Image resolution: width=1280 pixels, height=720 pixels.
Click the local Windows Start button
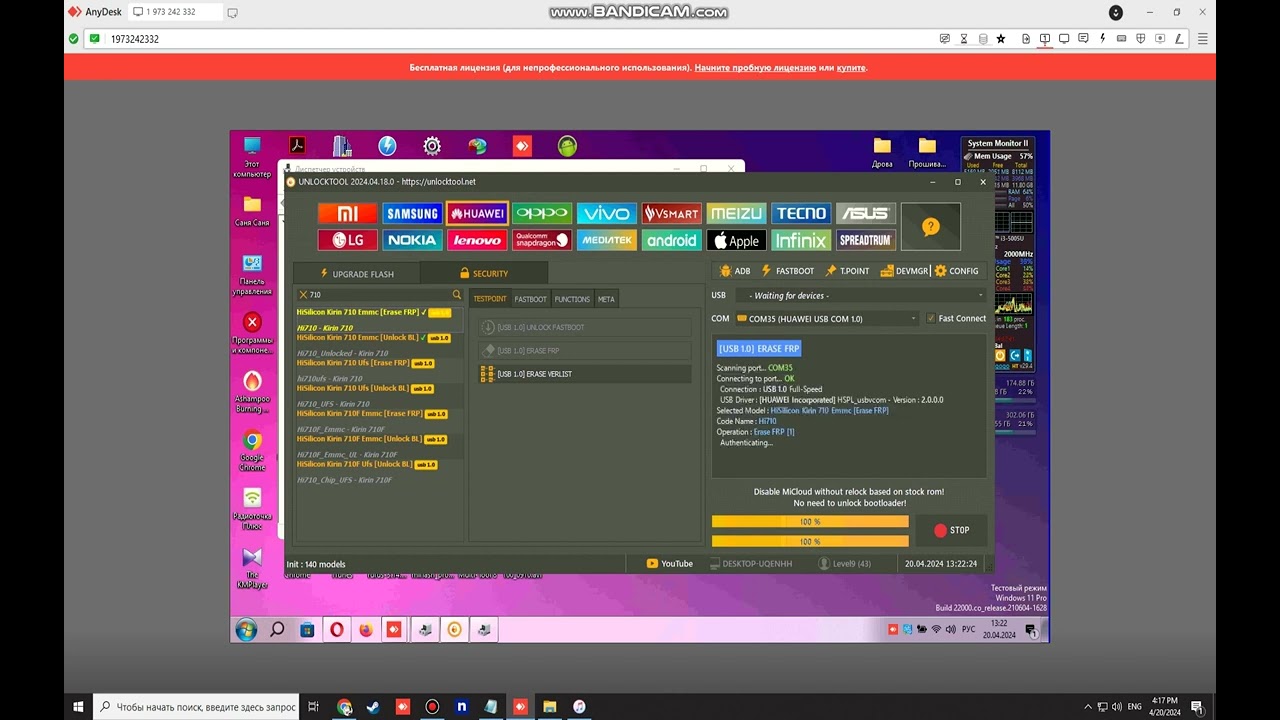coord(78,707)
